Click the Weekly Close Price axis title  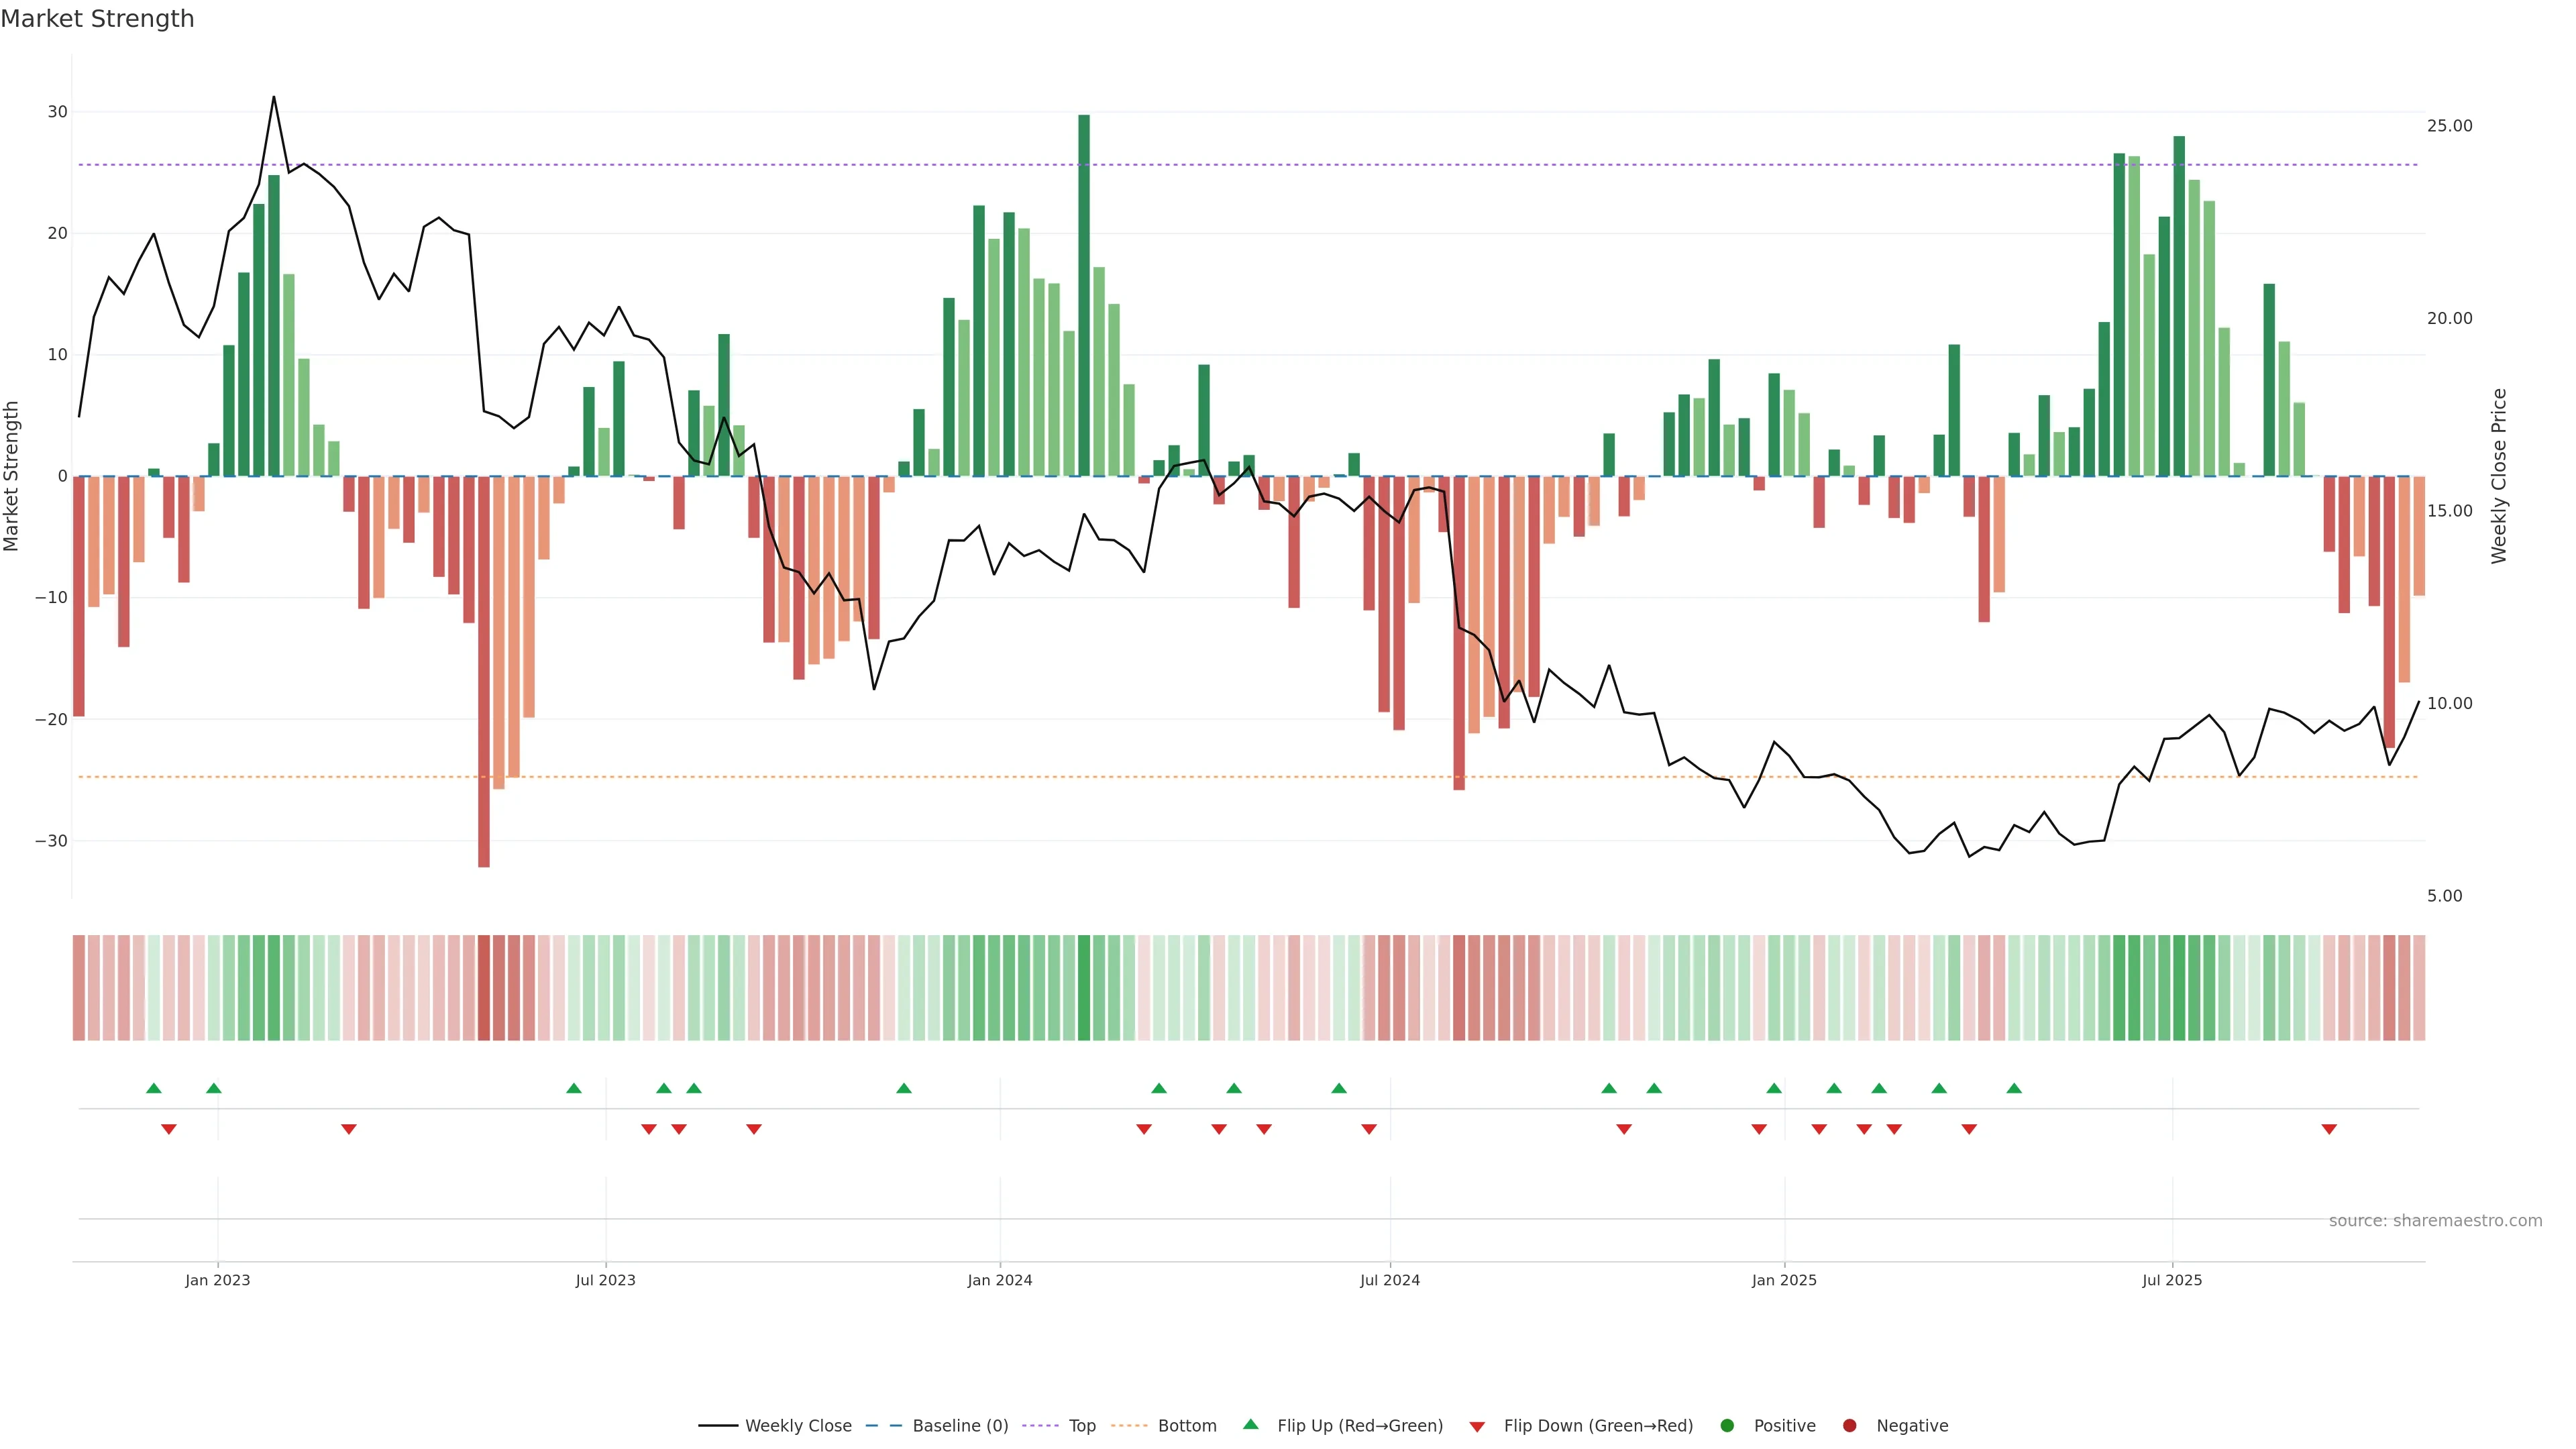coord(2499,476)
